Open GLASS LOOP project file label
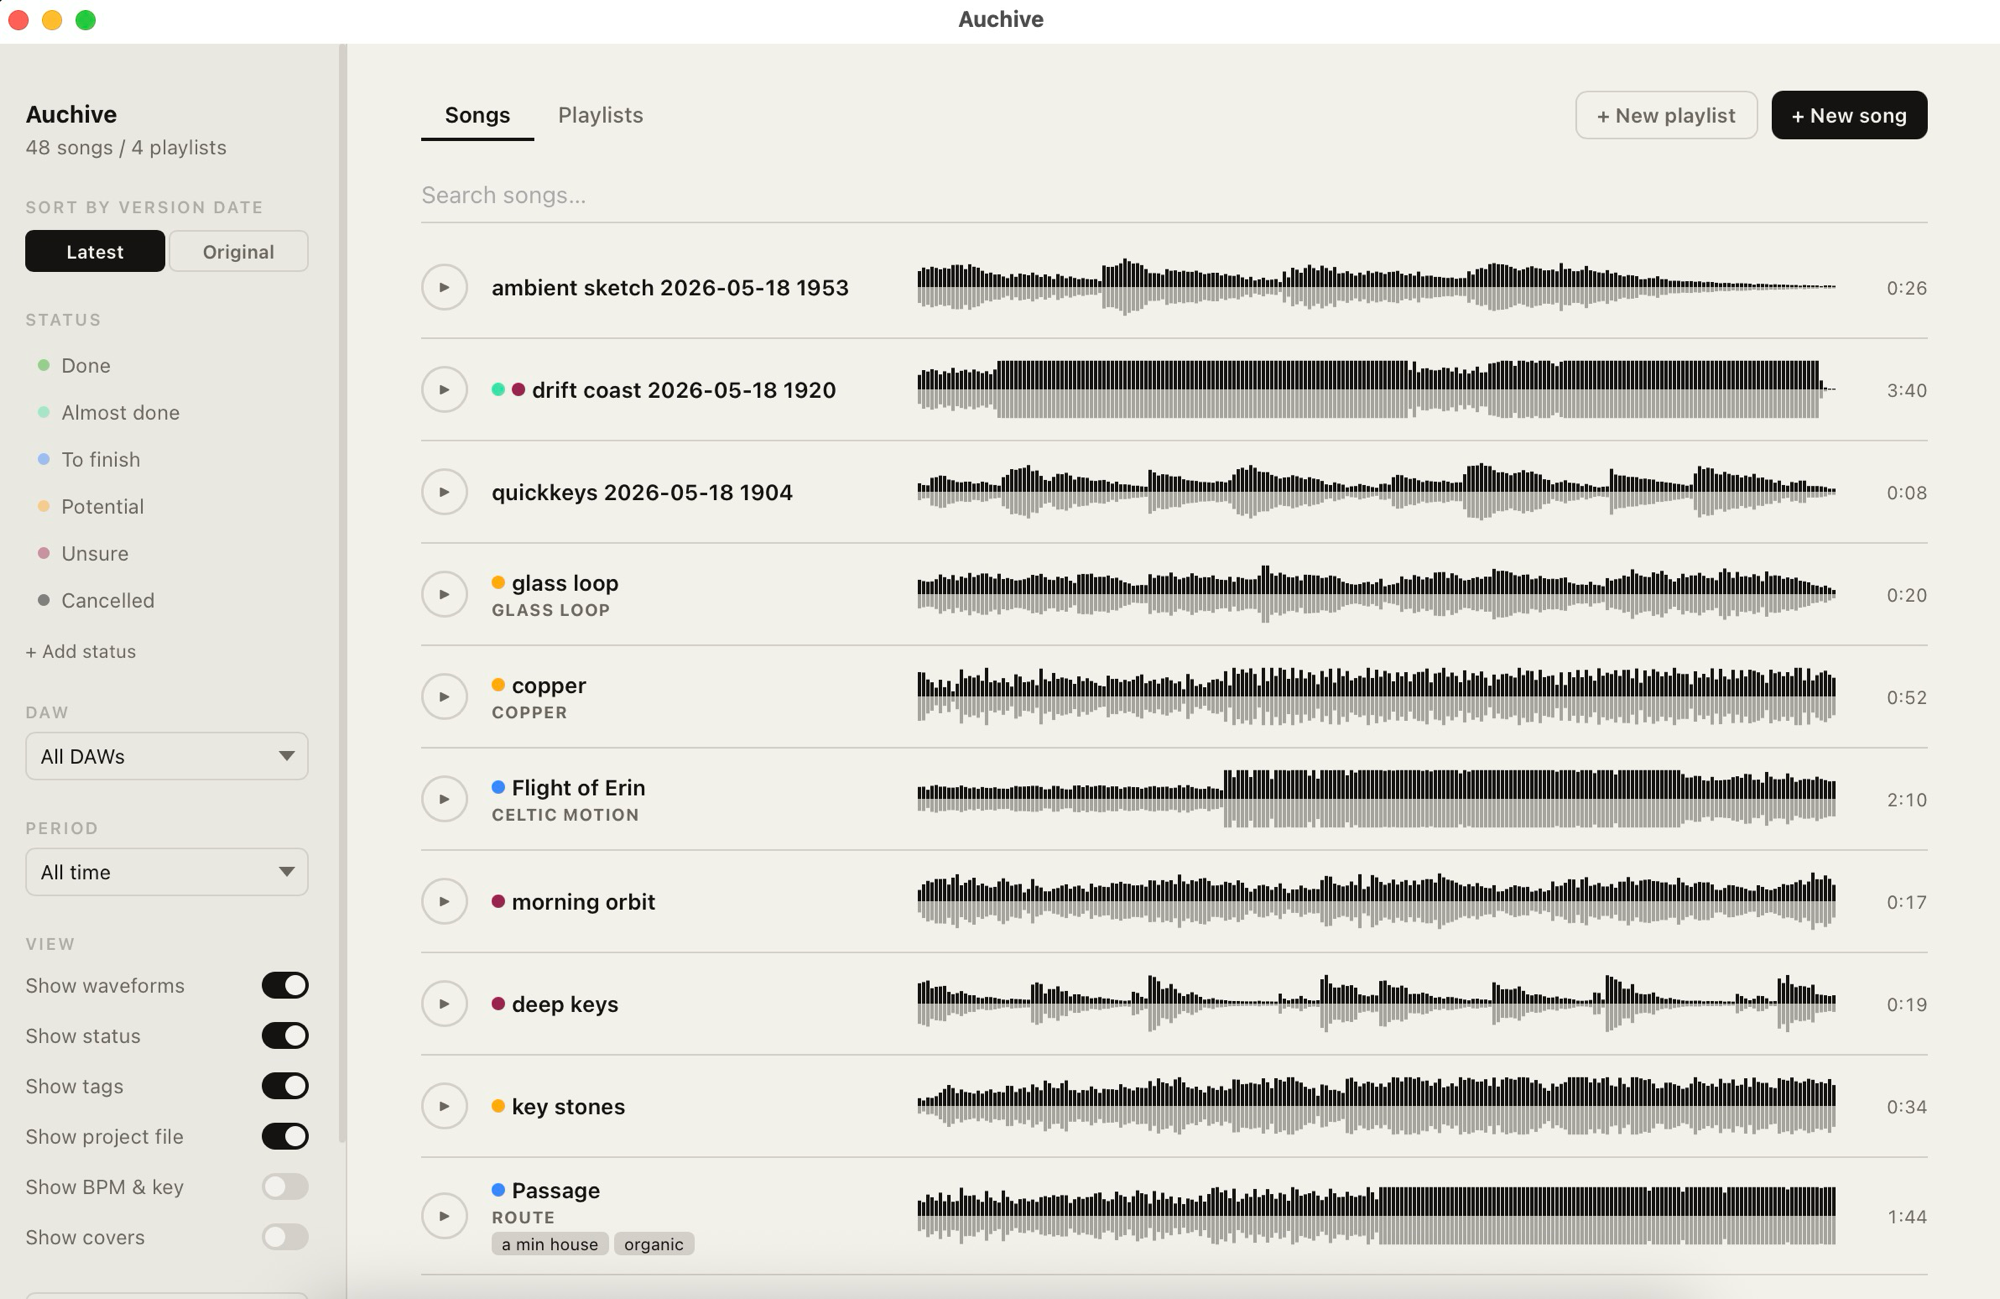Screen dimensions: 2000x1299 (550, 610)
